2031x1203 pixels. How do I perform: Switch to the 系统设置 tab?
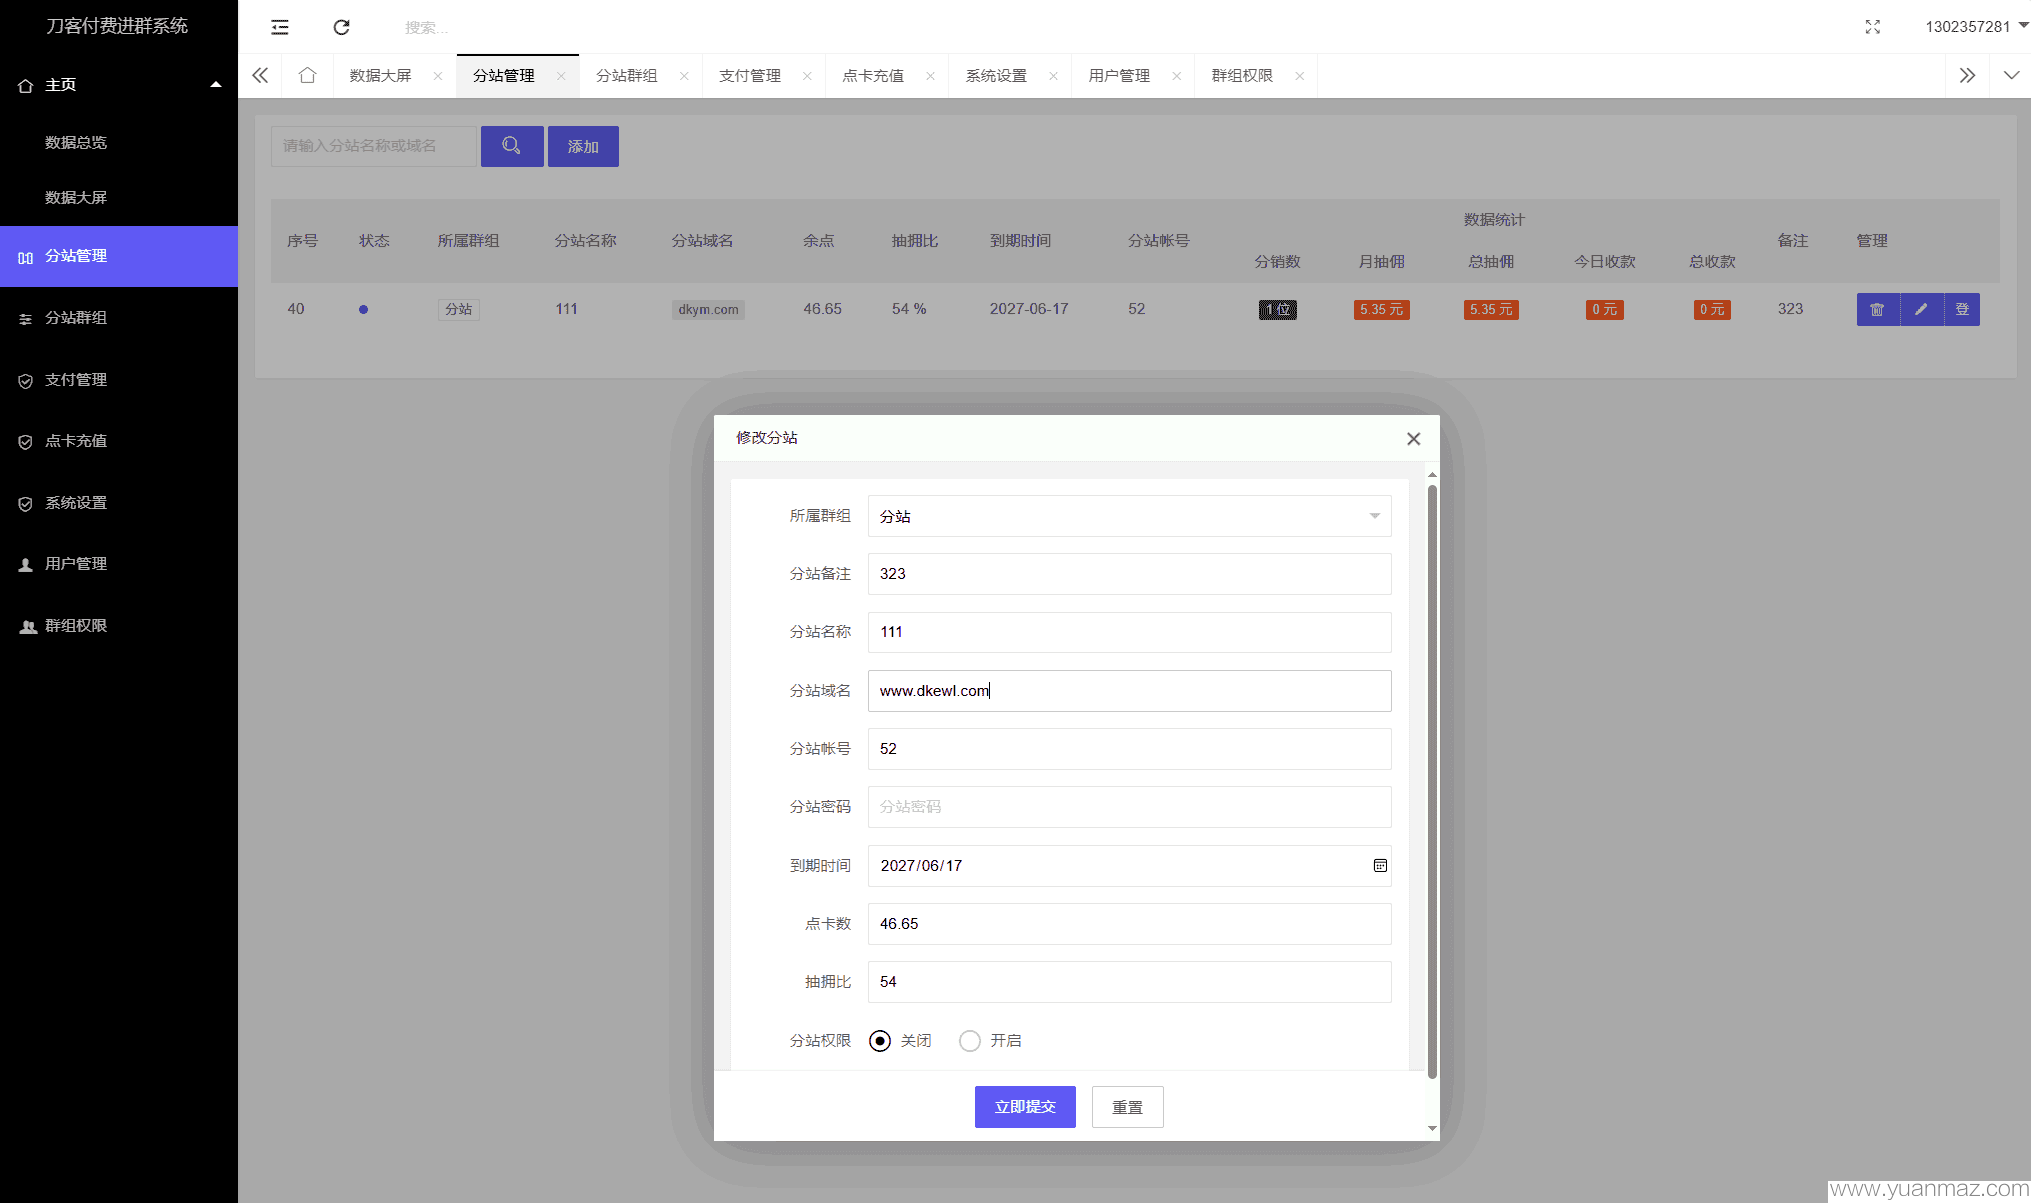pyautogui.click(x=996, y=76)
